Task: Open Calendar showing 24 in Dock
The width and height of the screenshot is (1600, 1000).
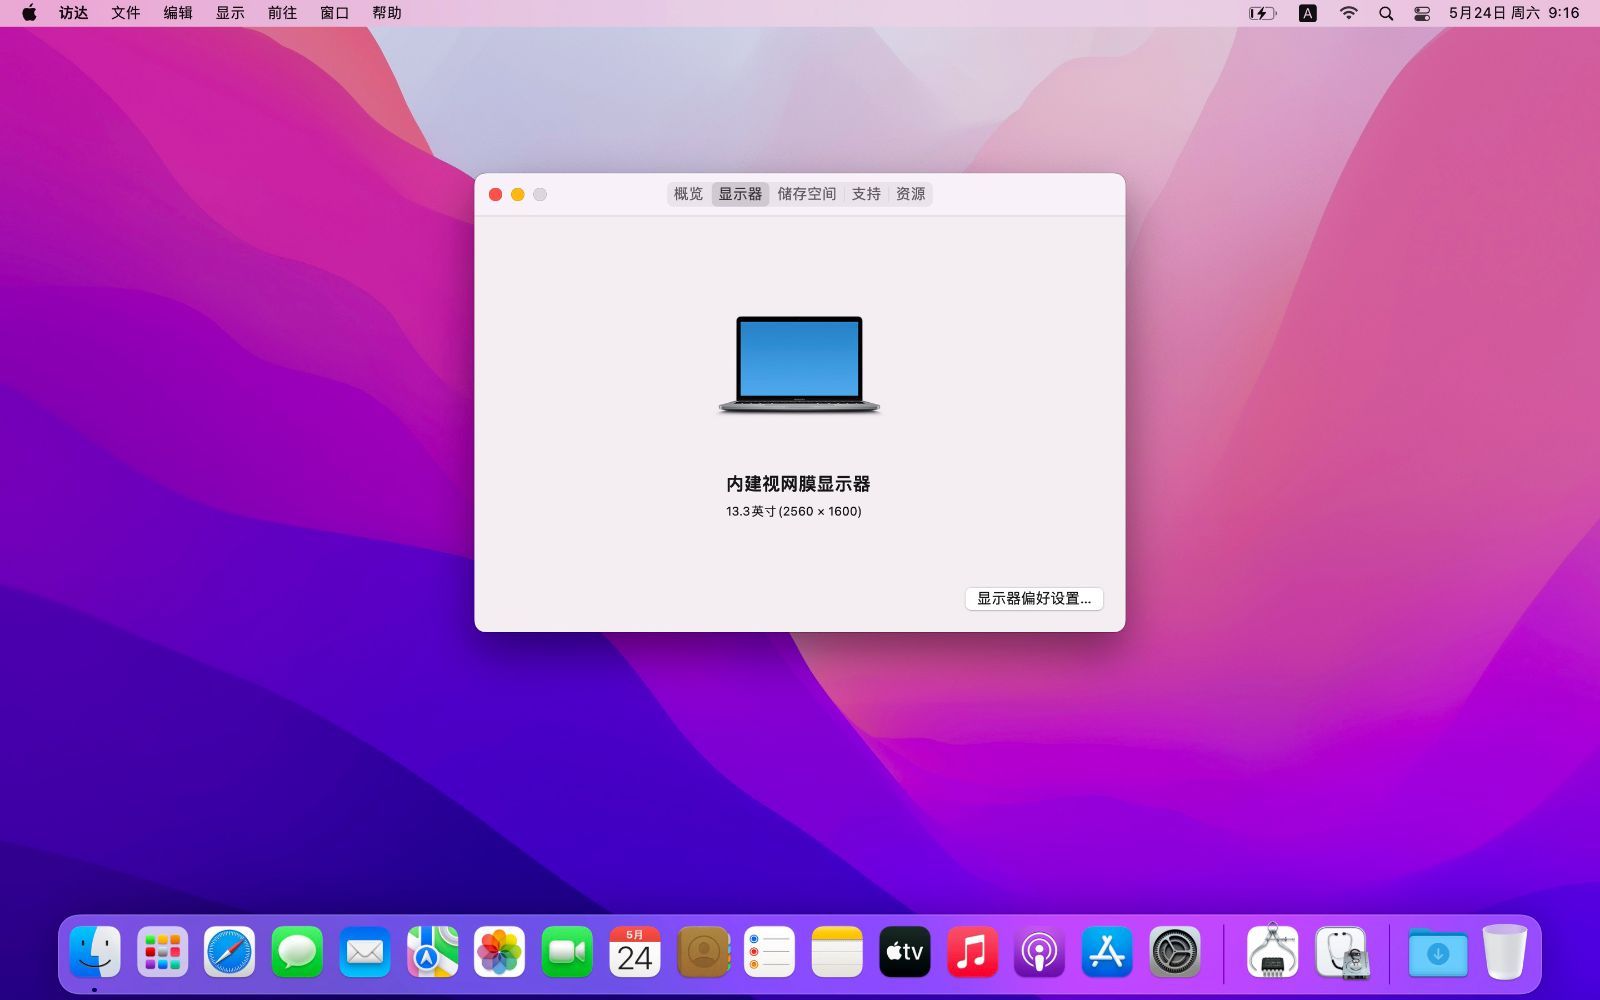Action: (635, 952)
